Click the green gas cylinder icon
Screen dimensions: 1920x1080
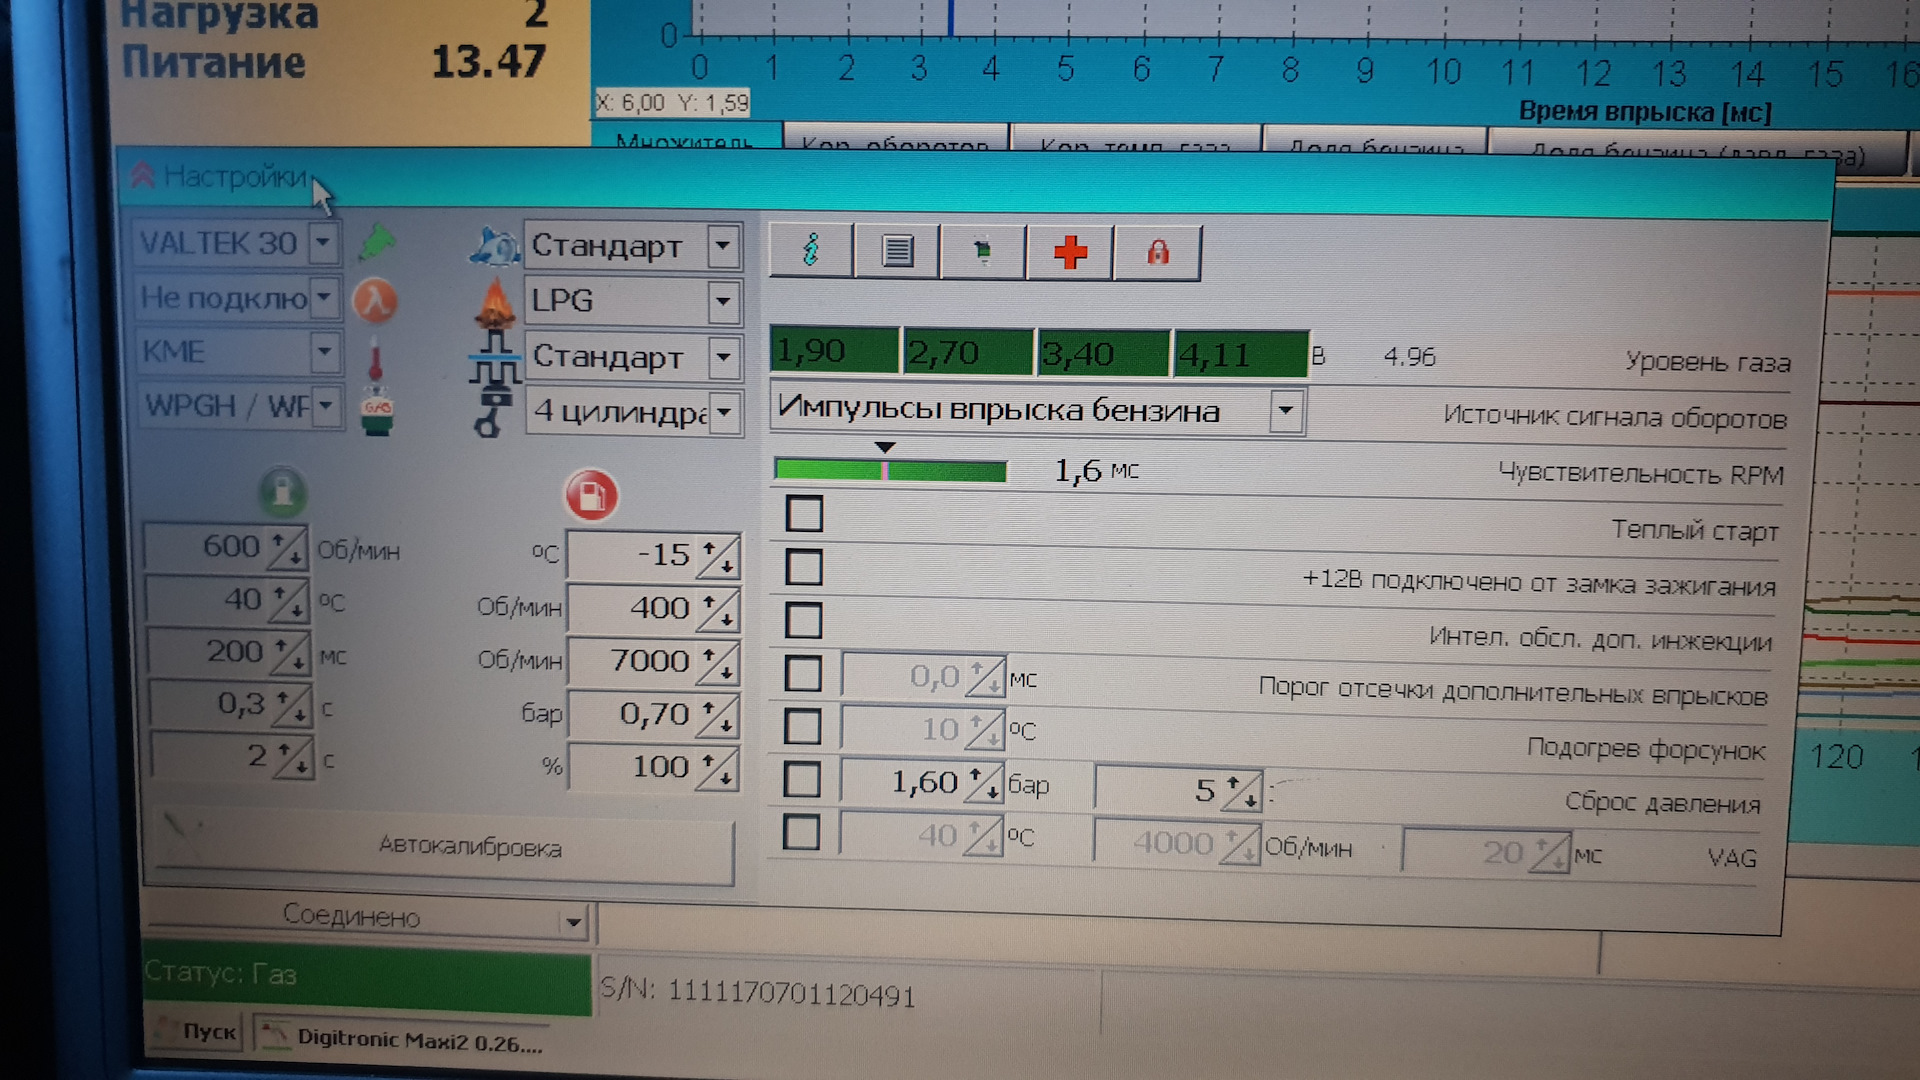[283, 491]
